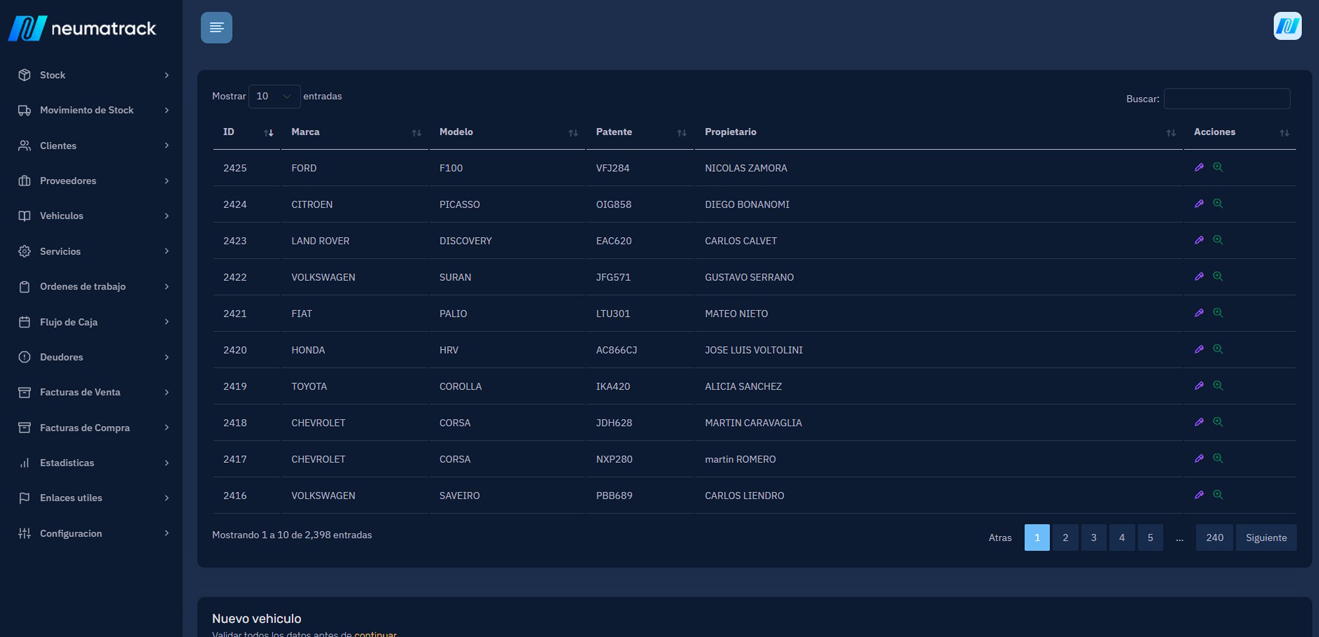Edit the CITROEN PICASSO vehicle

(x=1199, y=204)
